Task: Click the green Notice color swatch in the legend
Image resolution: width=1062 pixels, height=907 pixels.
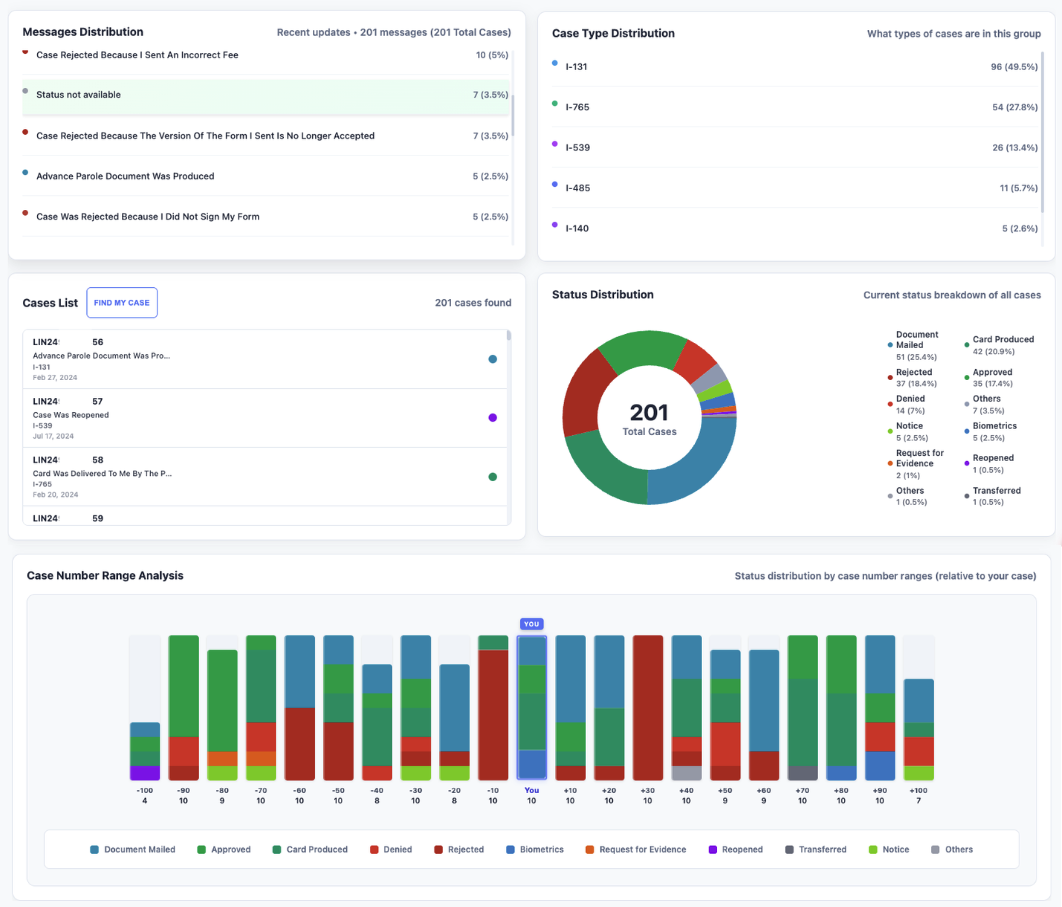Action: pyautogui.click(x=875, y=848)
